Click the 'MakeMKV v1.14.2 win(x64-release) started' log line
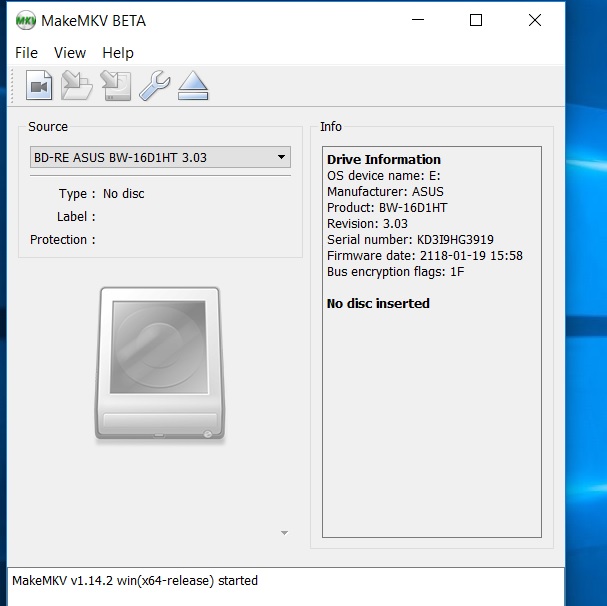 click(x=135, y=581)
